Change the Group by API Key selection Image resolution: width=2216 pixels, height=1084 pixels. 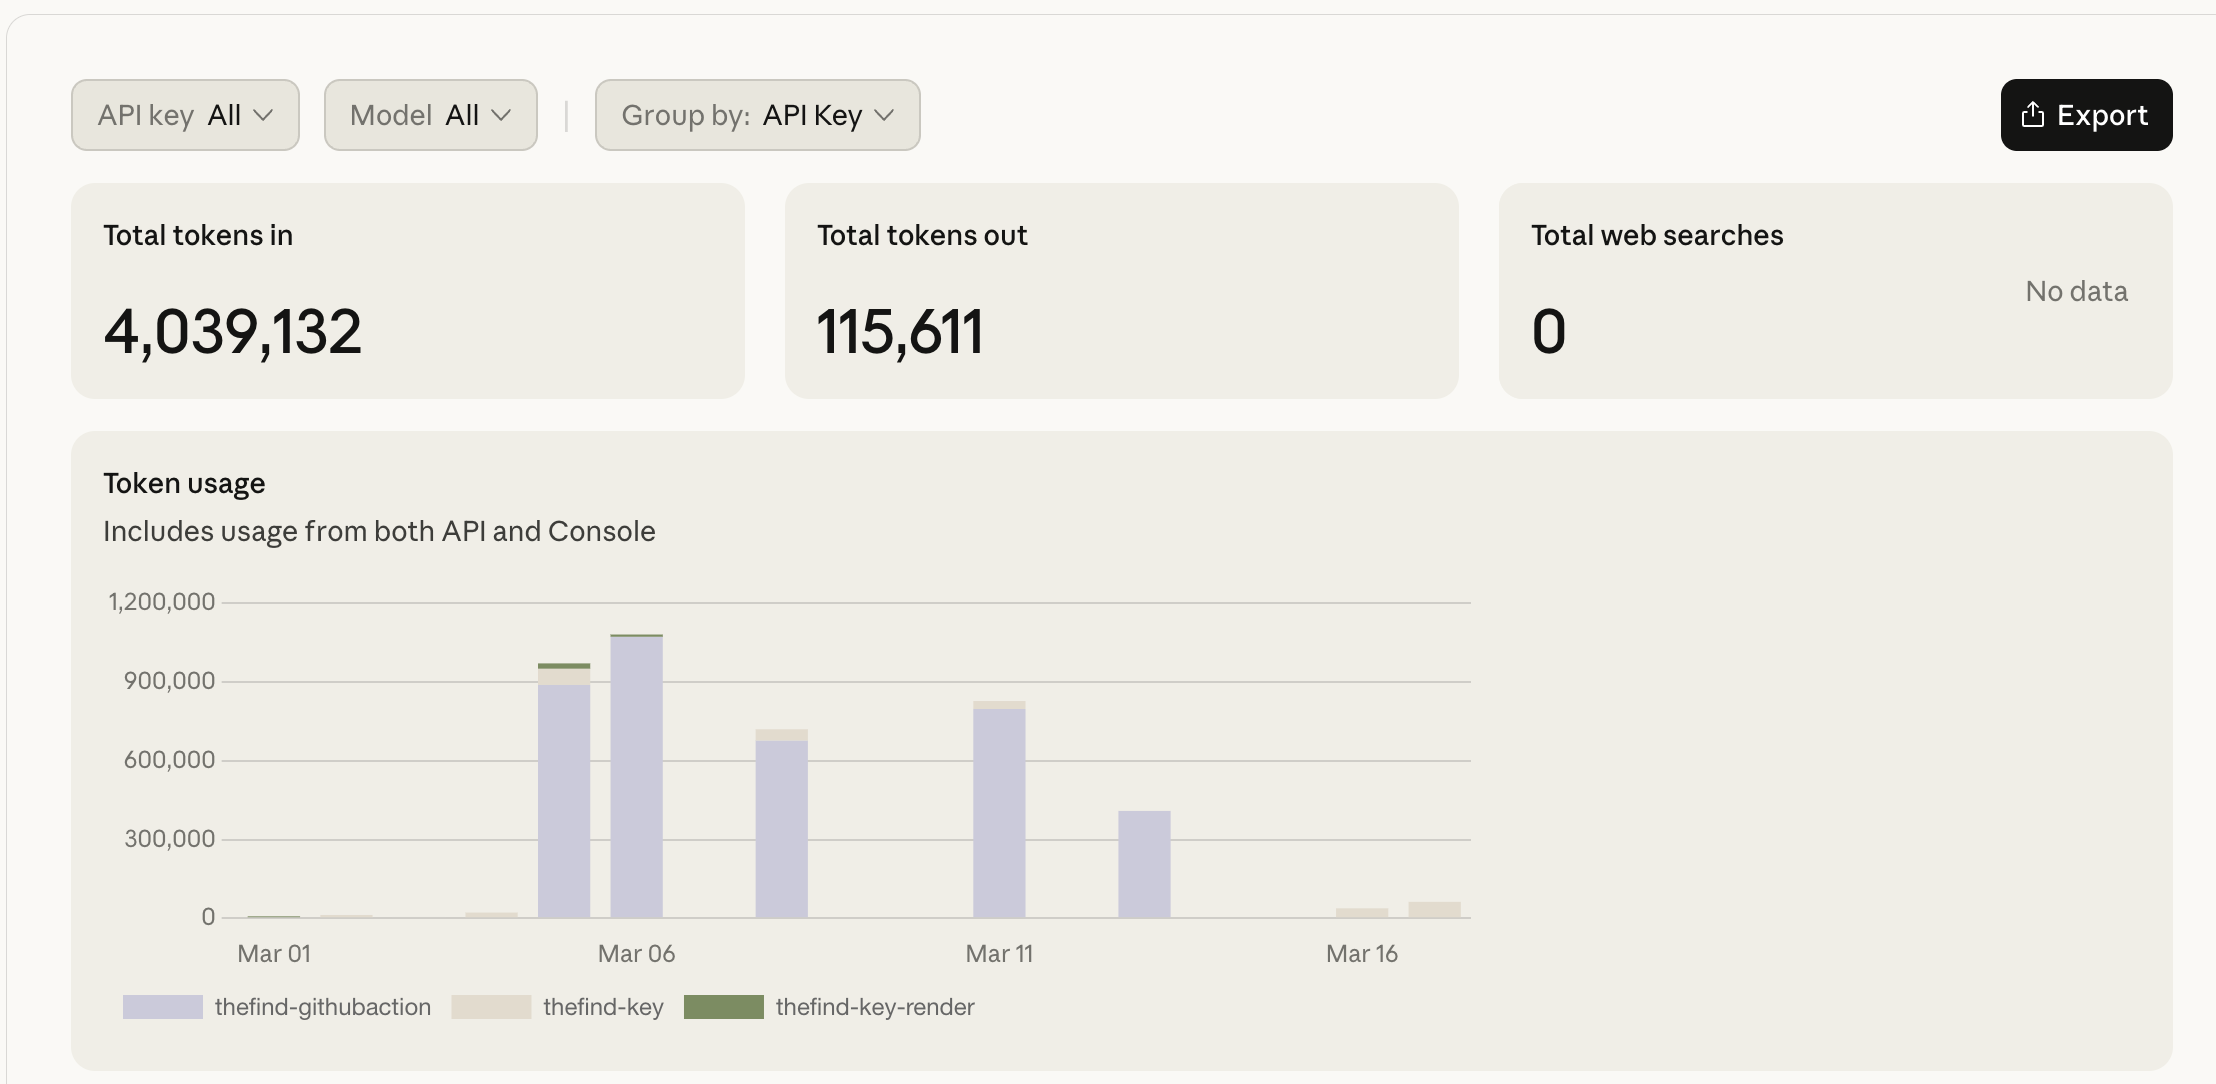757,115
